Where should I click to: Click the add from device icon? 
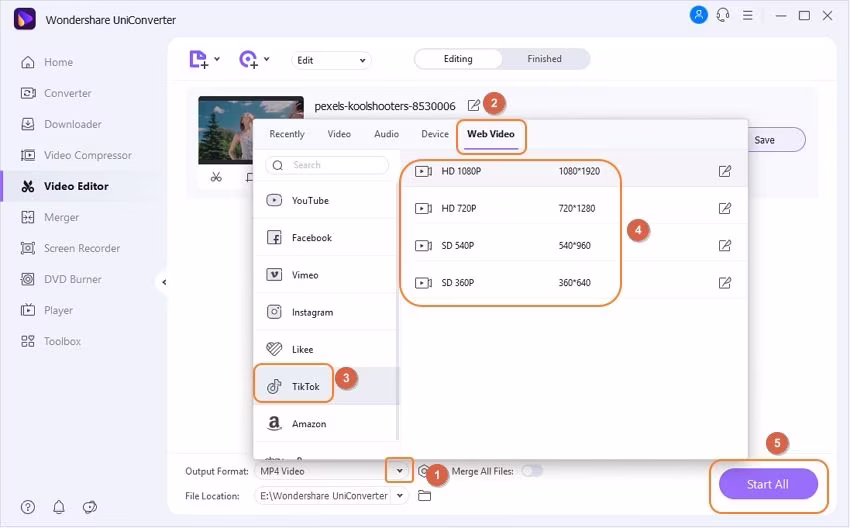(x=248, y=59)
